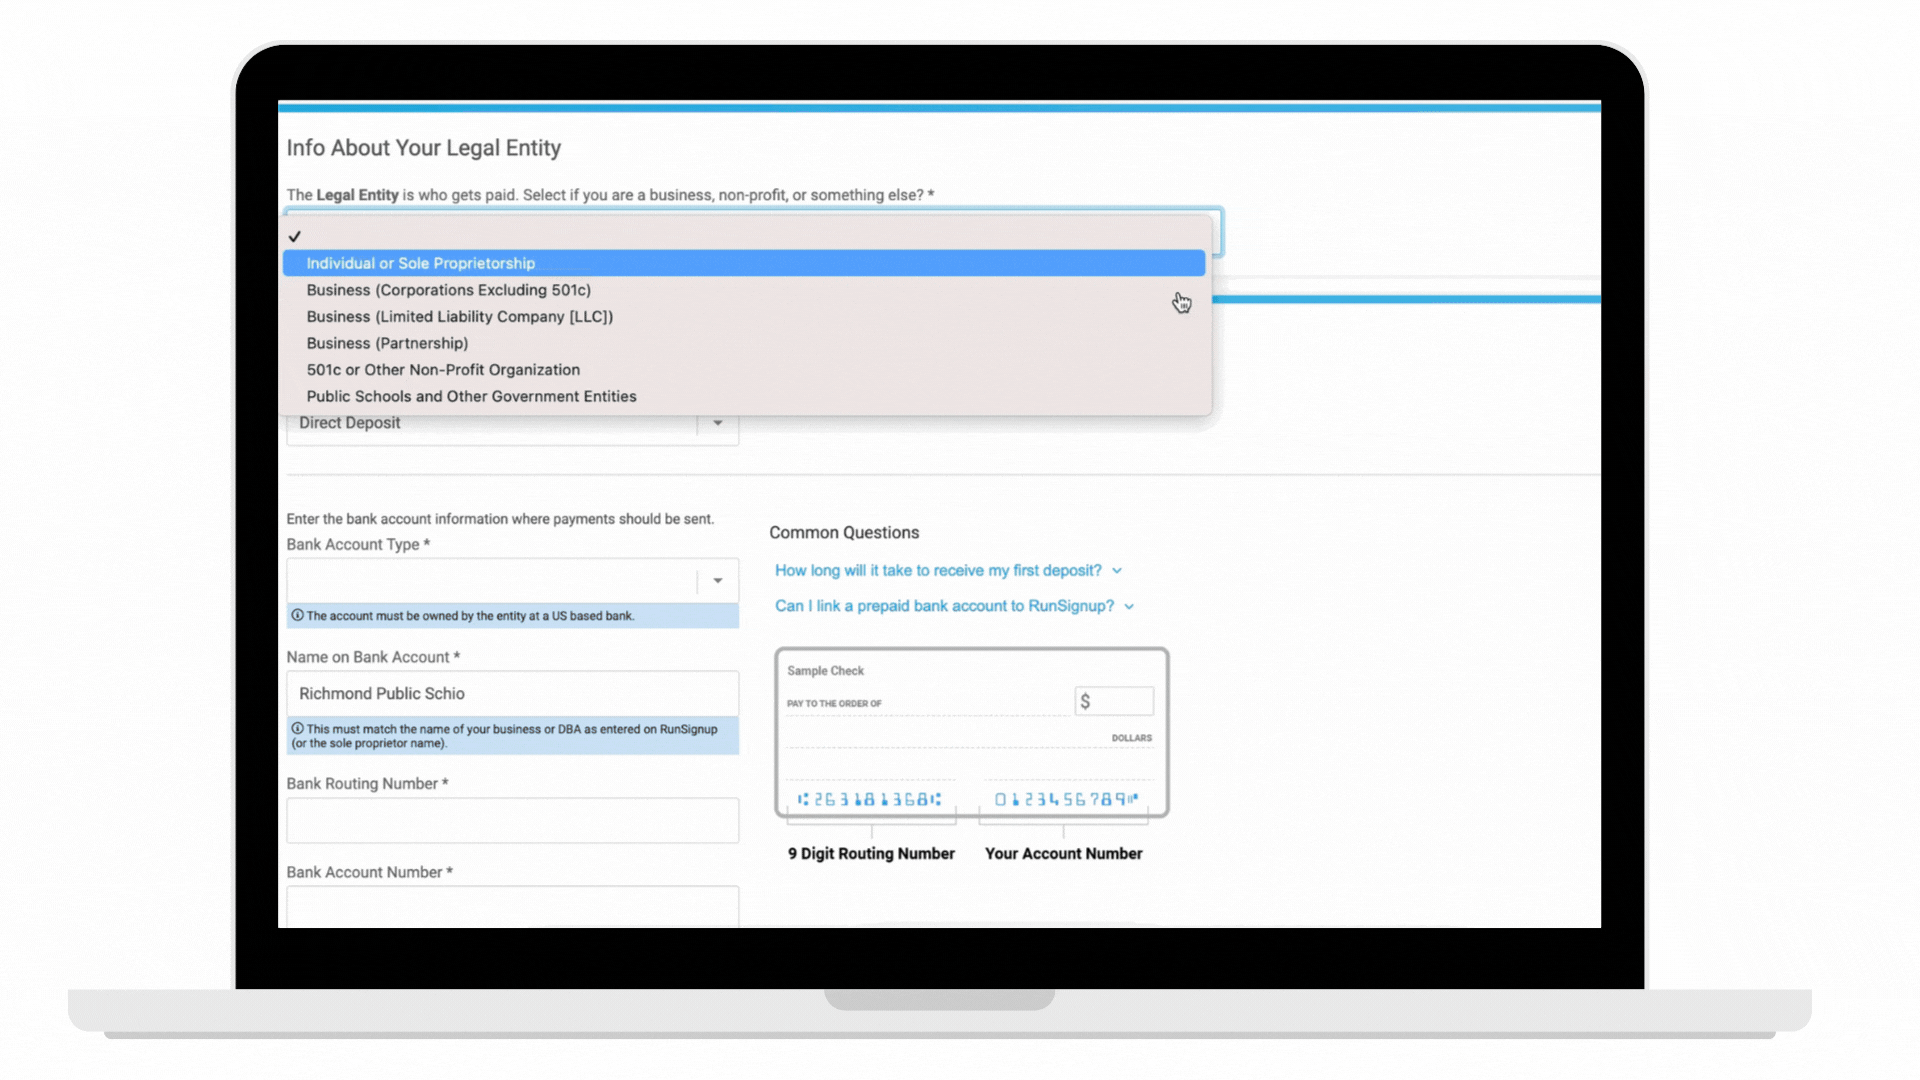The image size is (1920, 1080).
Task: Open the Bank Account Type dropdown
Action: pyautogui.click(x=512, y=581)
